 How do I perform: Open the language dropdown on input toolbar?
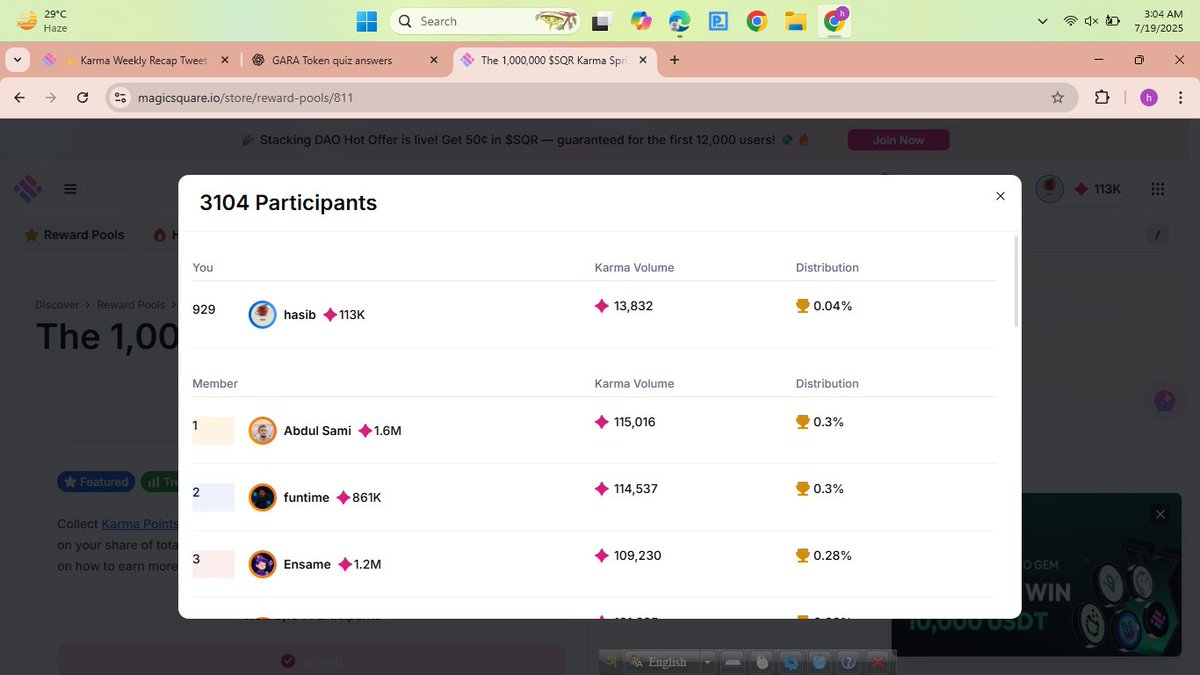coord(707,662)
